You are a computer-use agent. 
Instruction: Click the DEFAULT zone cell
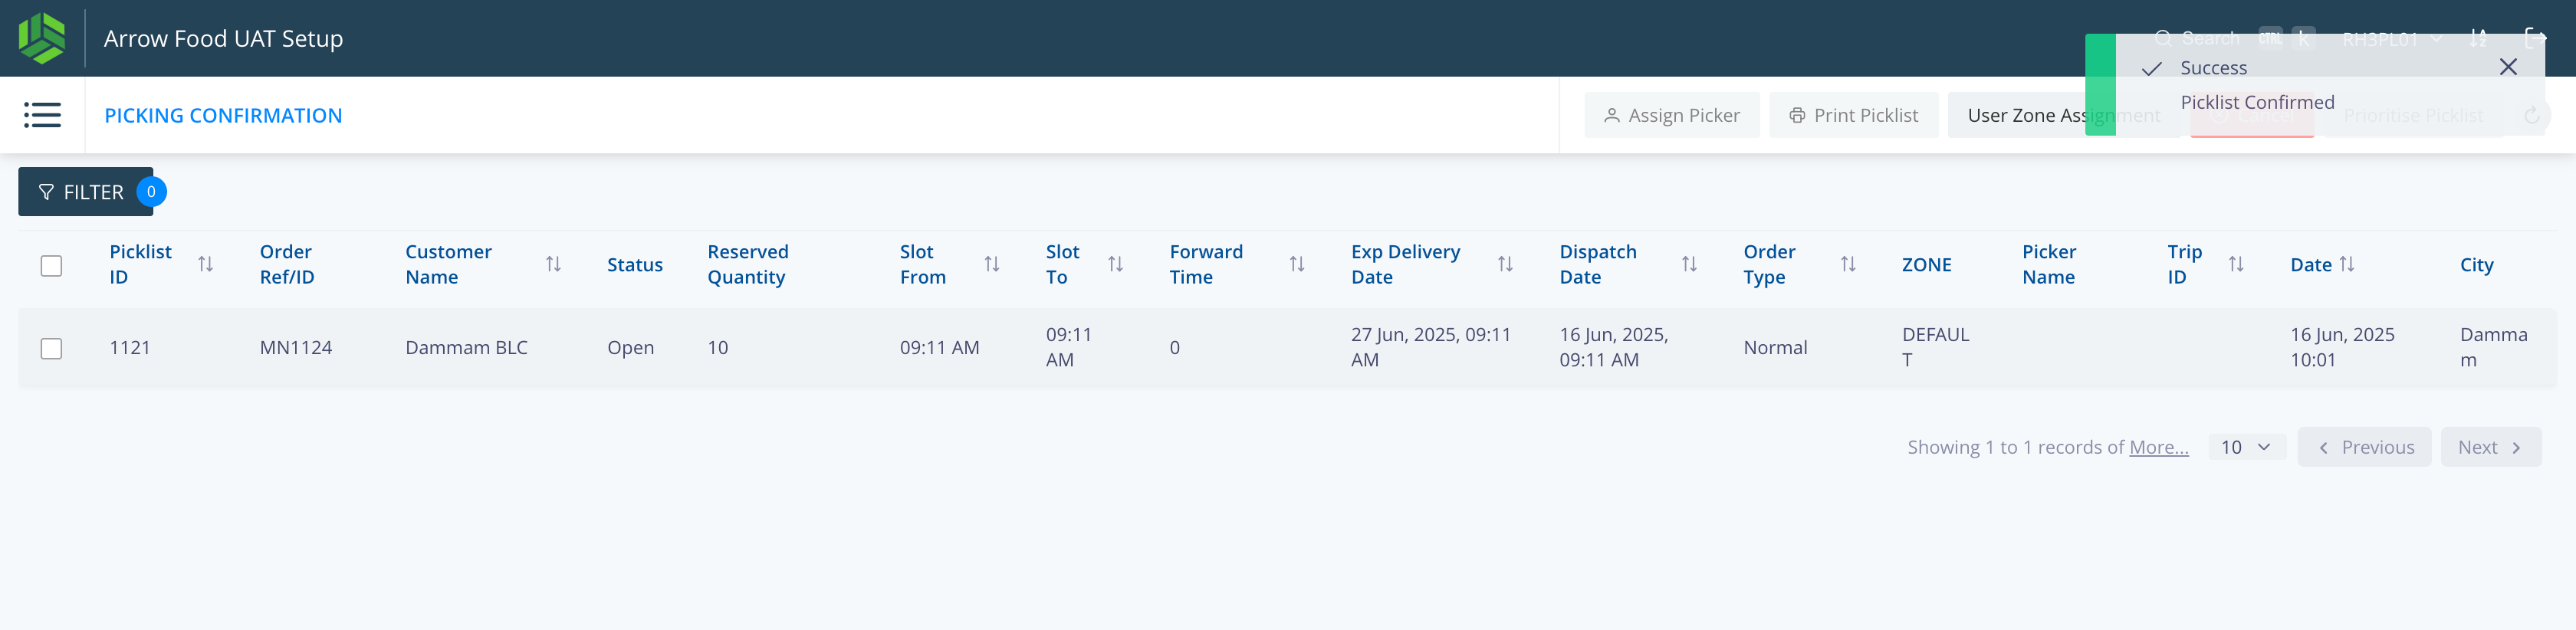[x=1935, y=347]
